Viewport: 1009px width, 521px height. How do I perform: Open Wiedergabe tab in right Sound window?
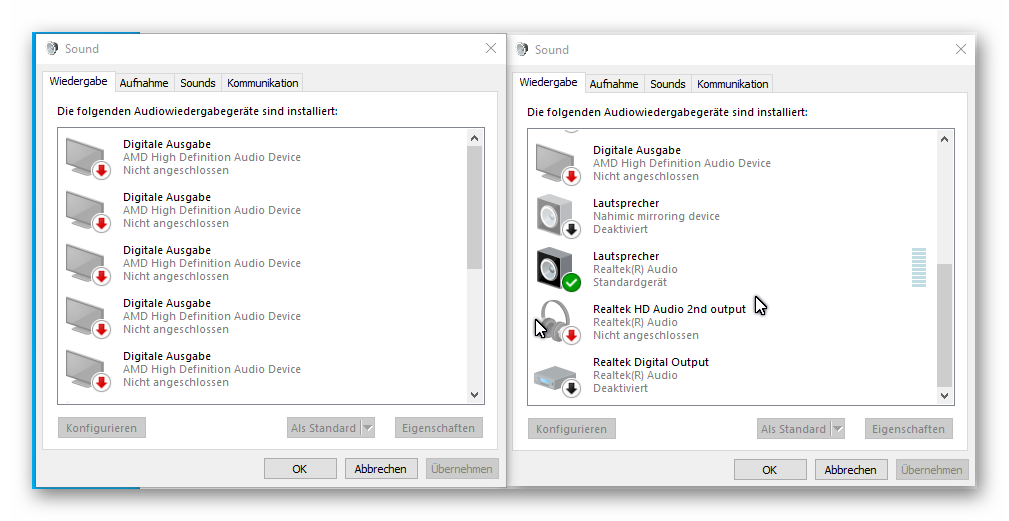548,82
